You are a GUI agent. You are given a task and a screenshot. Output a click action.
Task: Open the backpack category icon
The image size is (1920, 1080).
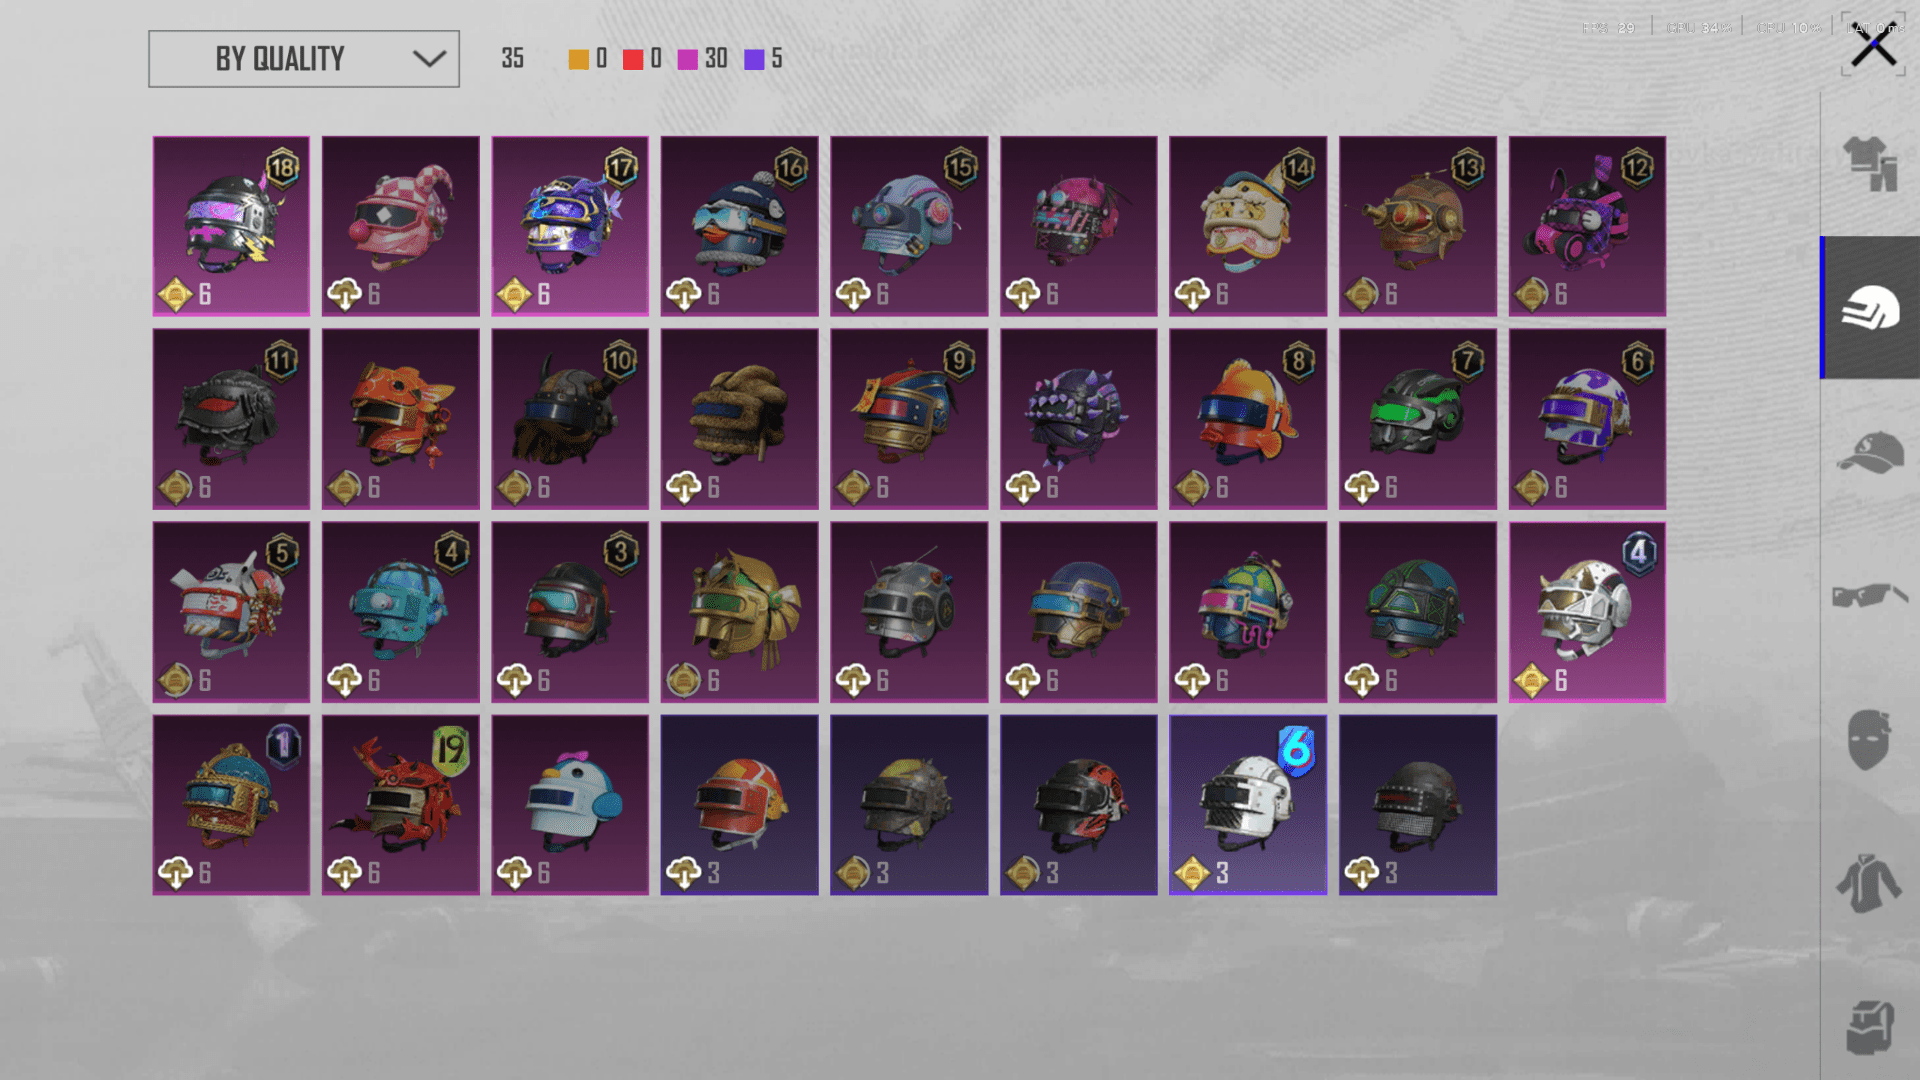click(x=1869, y=1028)
